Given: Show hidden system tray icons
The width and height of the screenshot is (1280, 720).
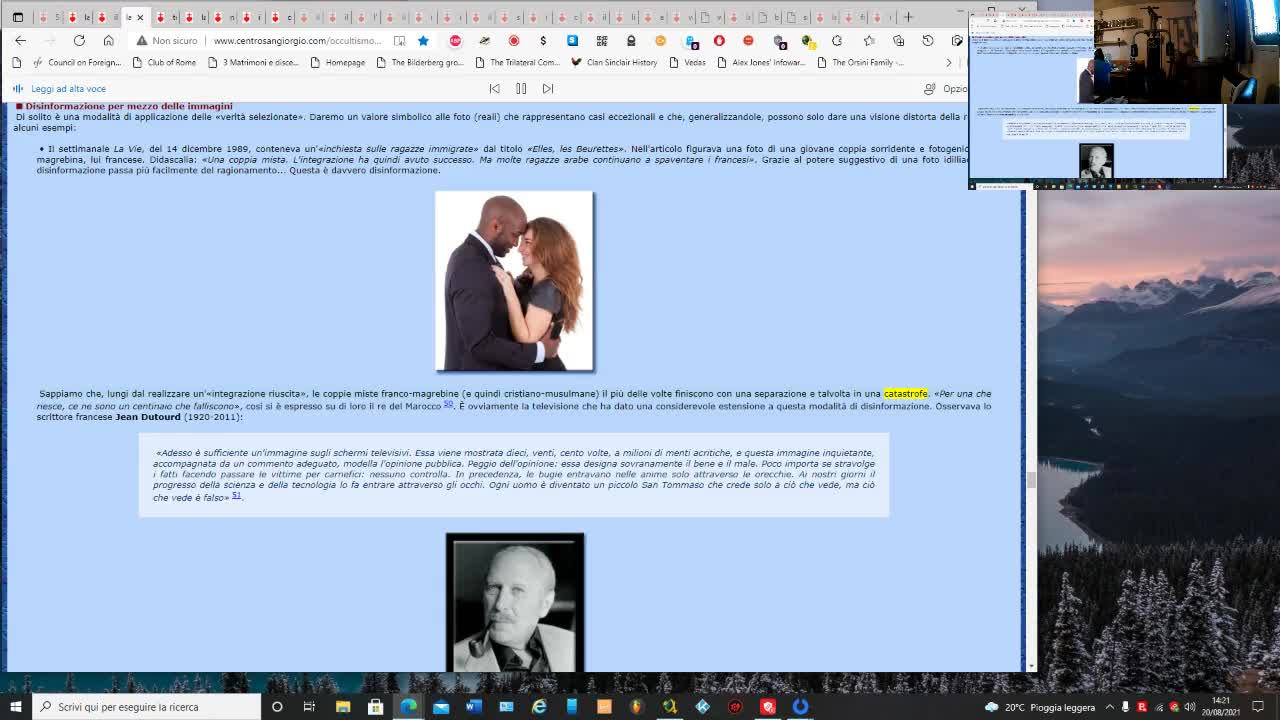Looking at the screenshot, I should pyautogui.click(x=1109, y=707).
